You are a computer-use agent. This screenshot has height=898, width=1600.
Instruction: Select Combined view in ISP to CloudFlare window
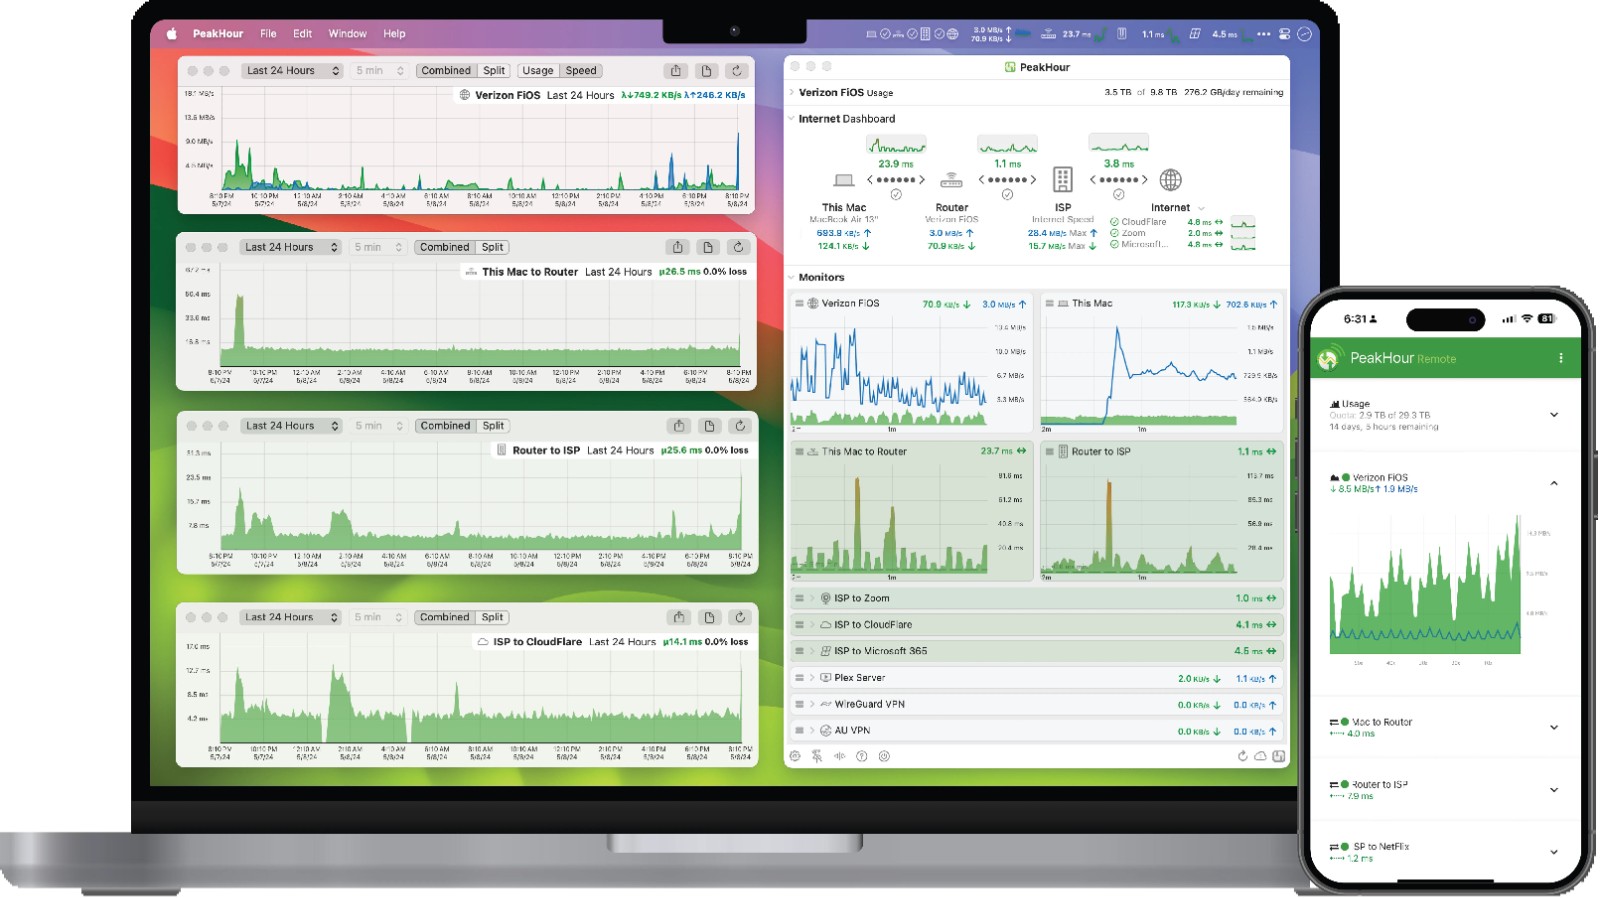(444, 618)
